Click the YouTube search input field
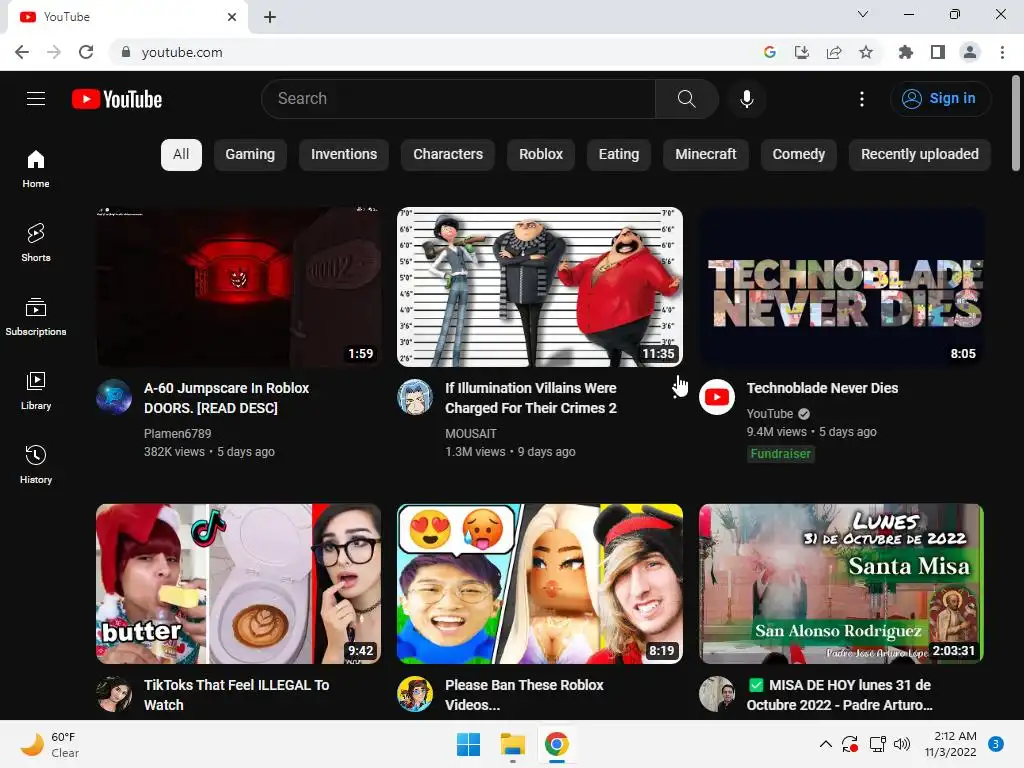 click(458, 99)
